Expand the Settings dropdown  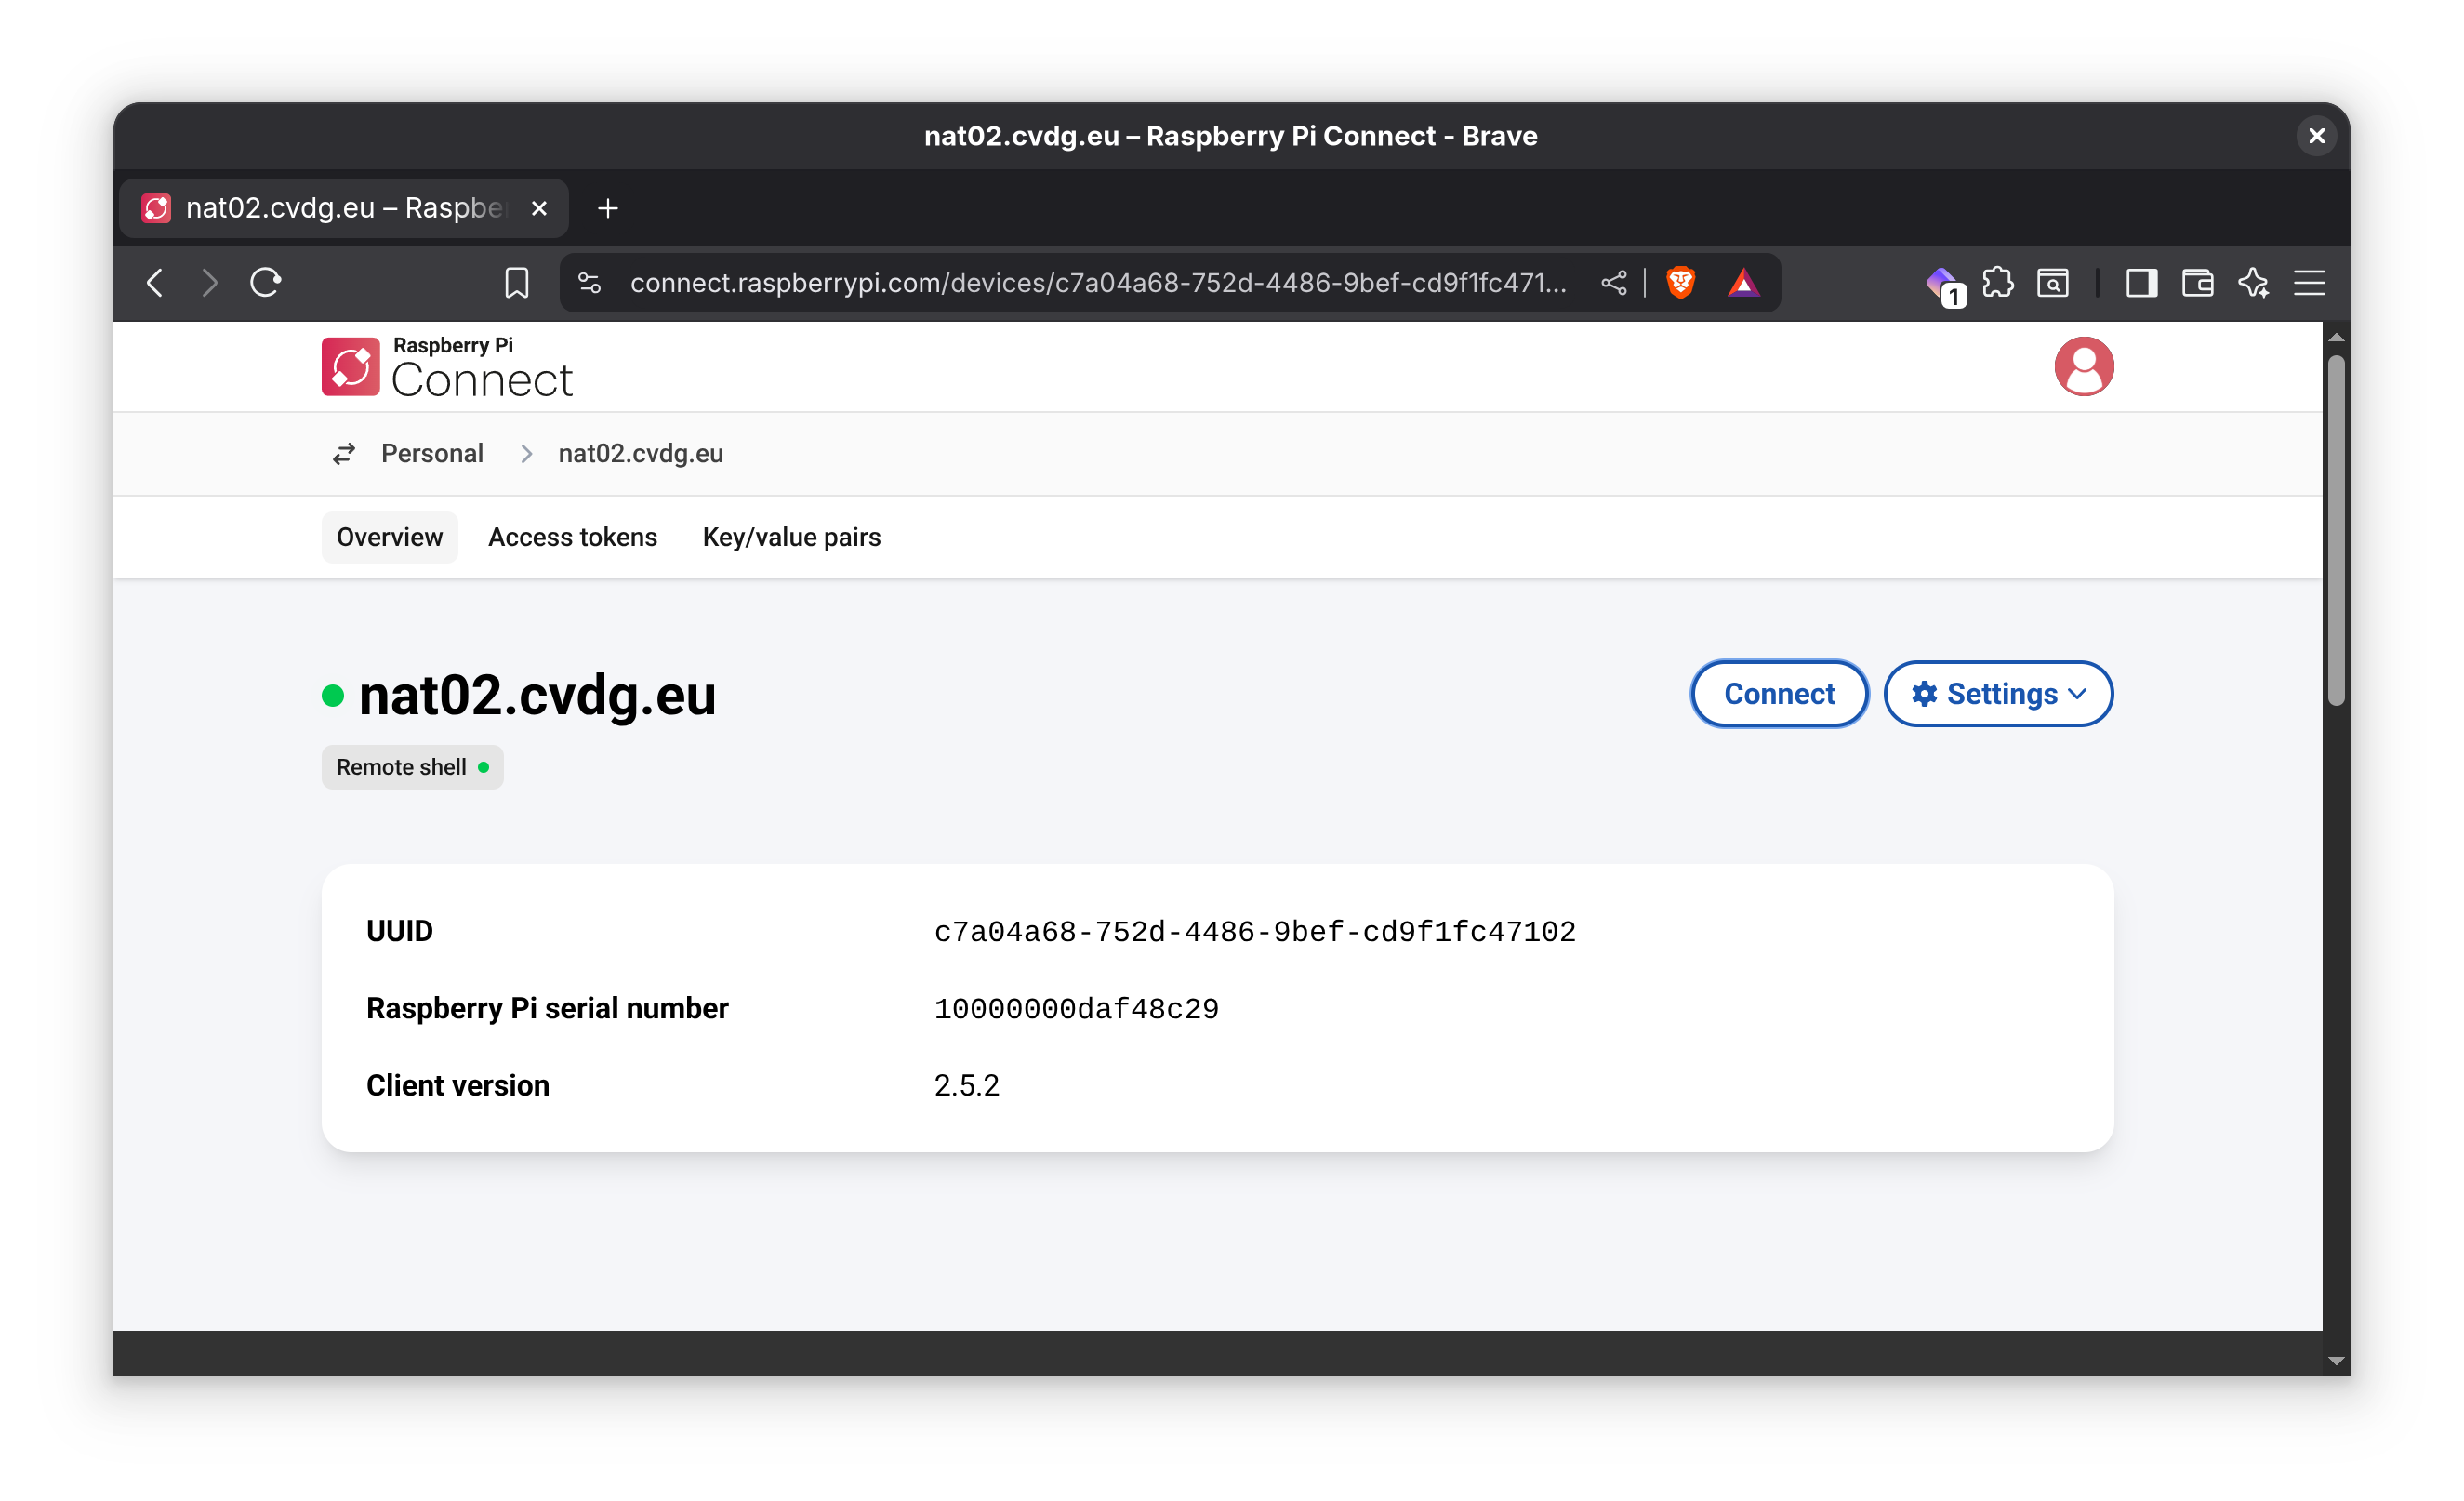1997,694
